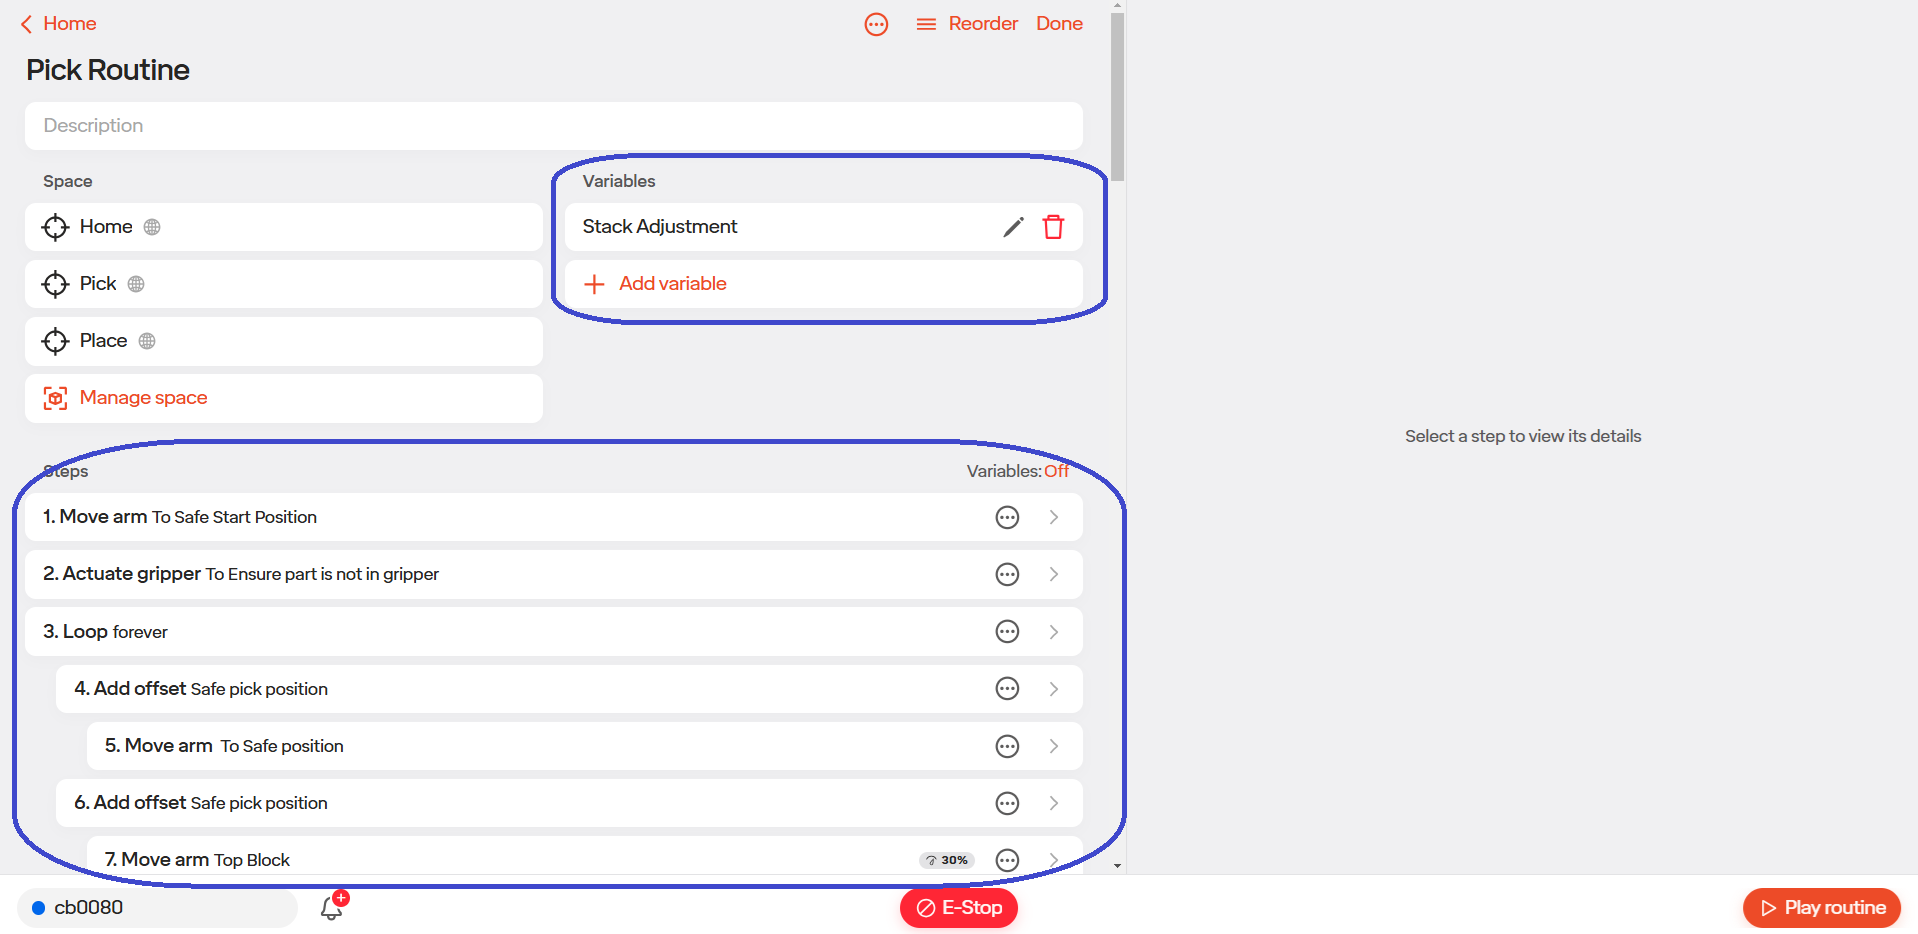
Task: Open options for step 1 Move arm
Action: (1007, 517)
